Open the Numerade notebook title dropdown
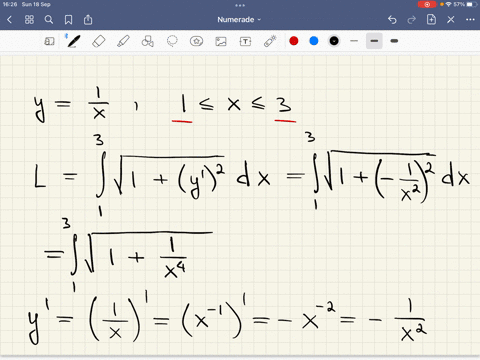The image size is (480, 360). pyautogui.click(x=239, y=20)
